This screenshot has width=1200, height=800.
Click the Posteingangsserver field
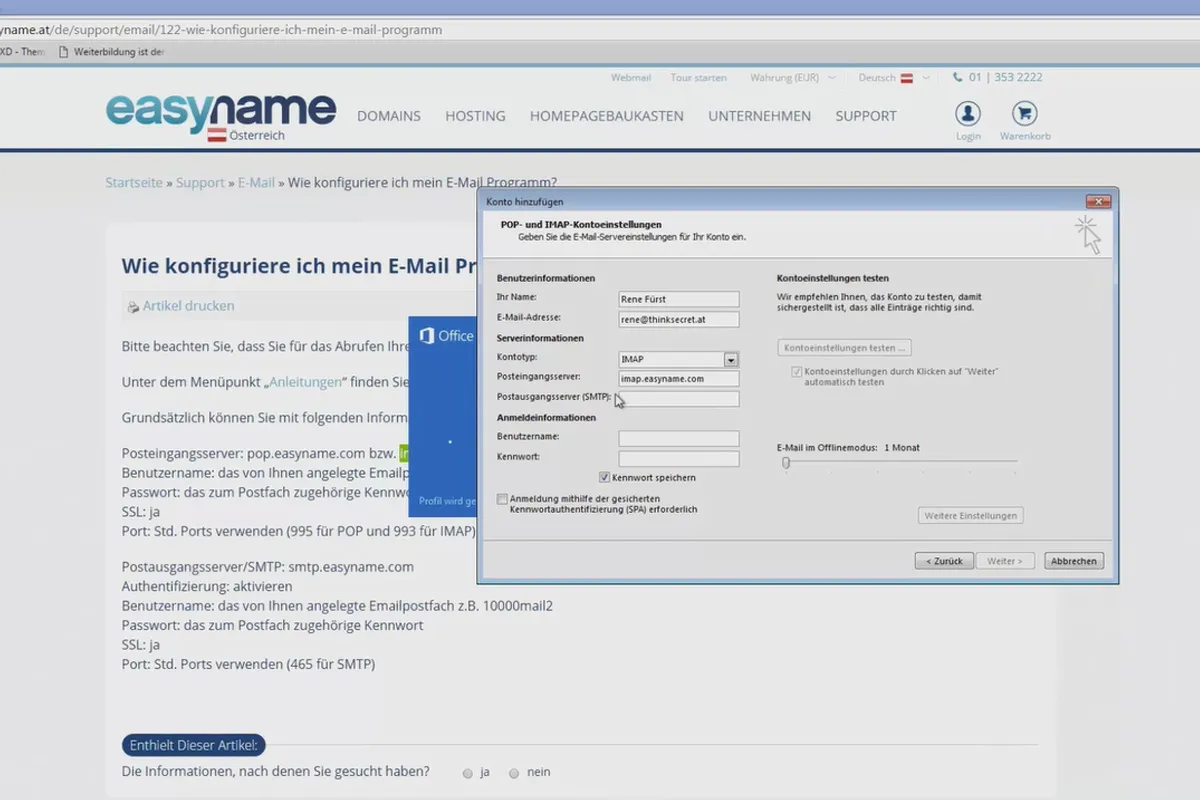click(679, 379)
